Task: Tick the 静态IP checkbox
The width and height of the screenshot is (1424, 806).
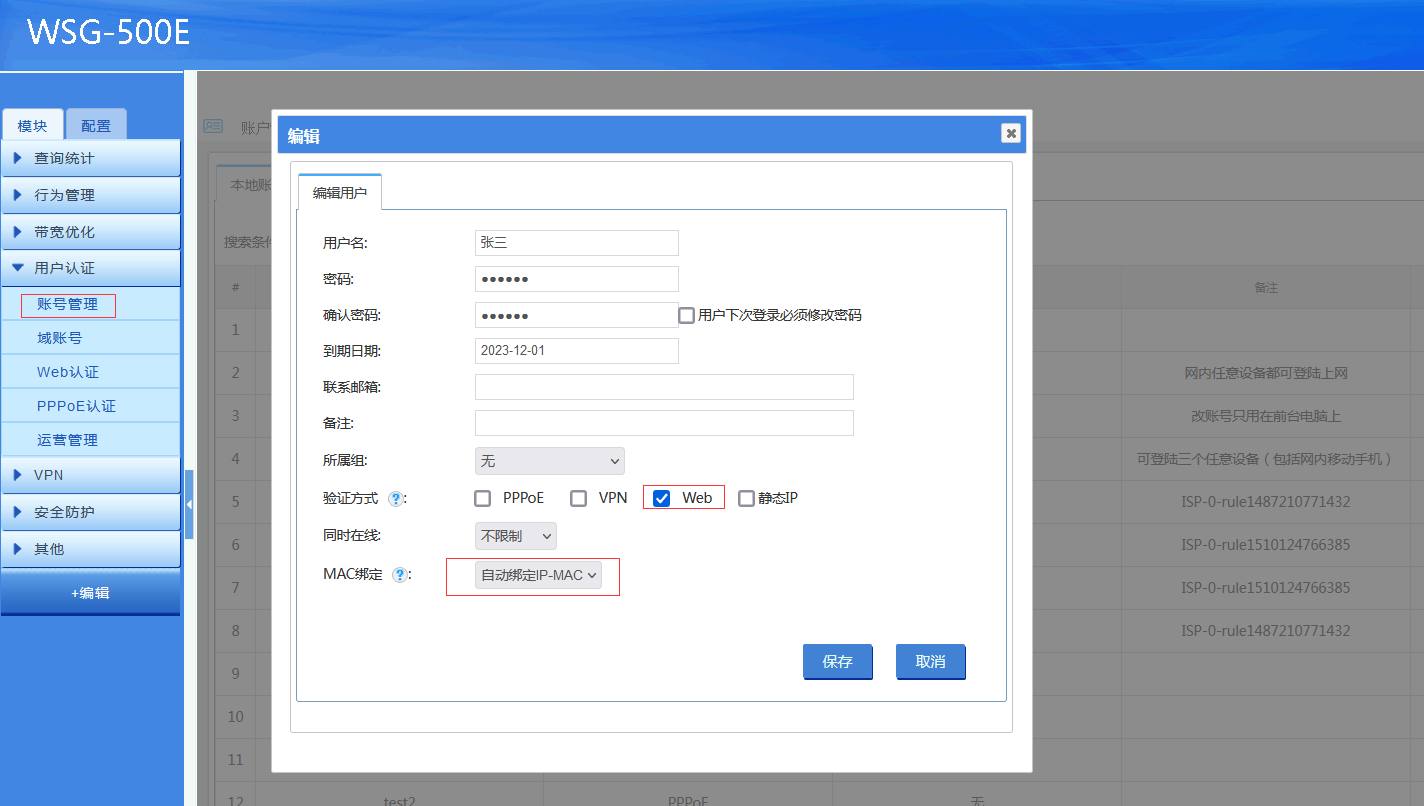Action: tap(746, 498)
